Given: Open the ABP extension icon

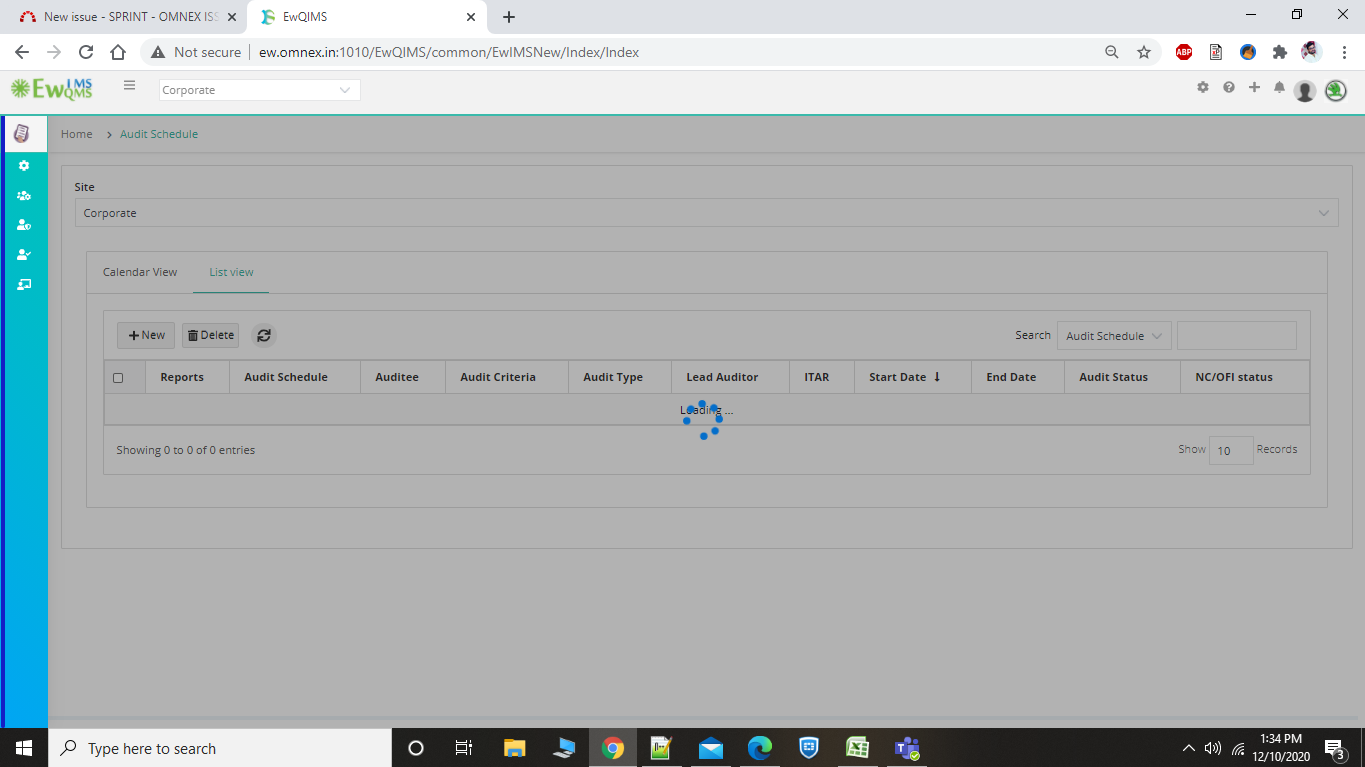Looking at the screenshot, I should (x=1184, y=52).
